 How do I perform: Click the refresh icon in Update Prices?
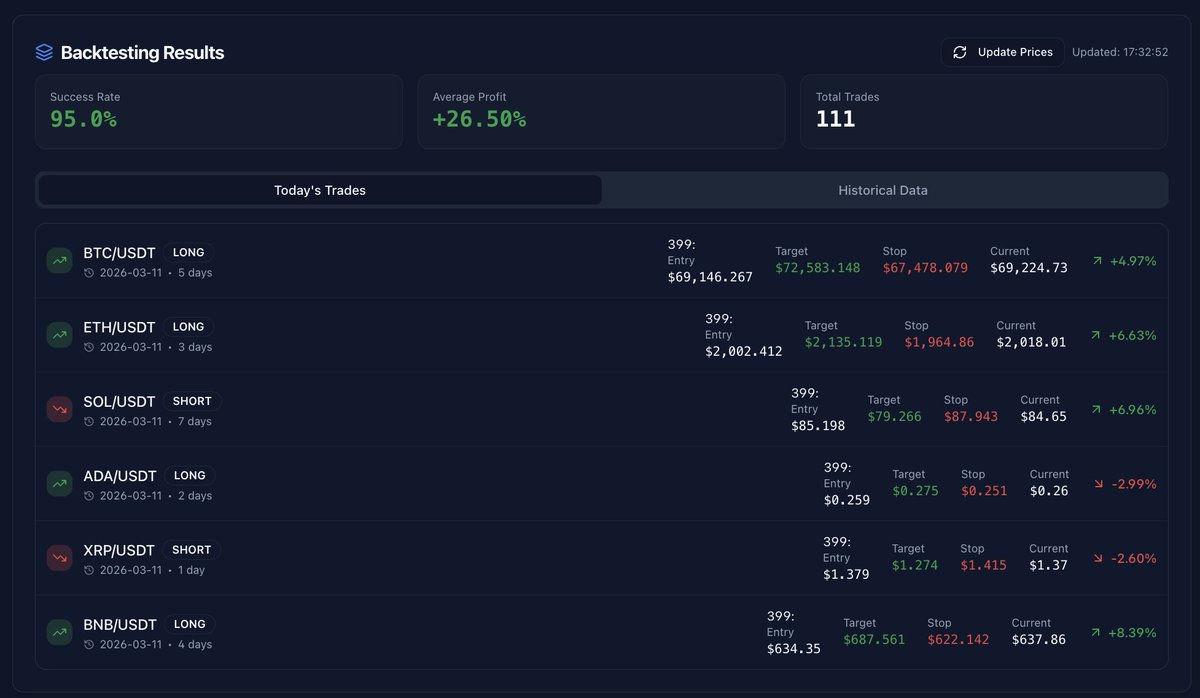[960, 52]
